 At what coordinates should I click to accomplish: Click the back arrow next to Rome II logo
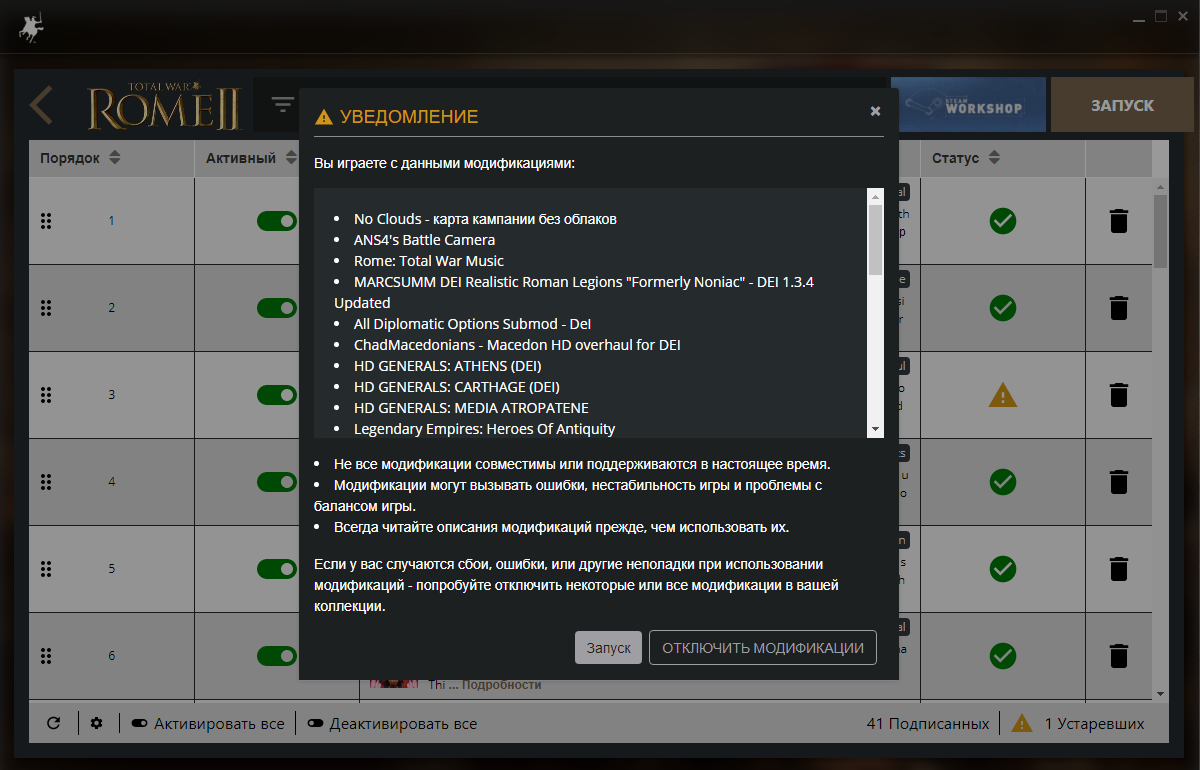[41, 105]
